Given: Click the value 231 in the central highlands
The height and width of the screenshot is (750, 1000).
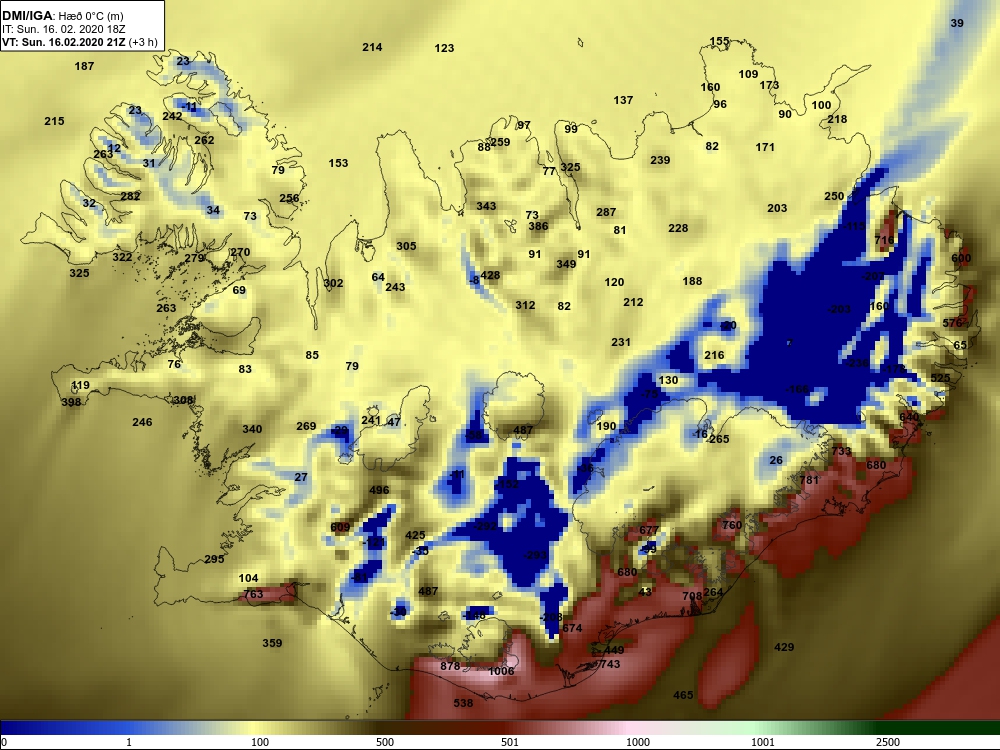Looking at the screenshot, I should (621, 342).
